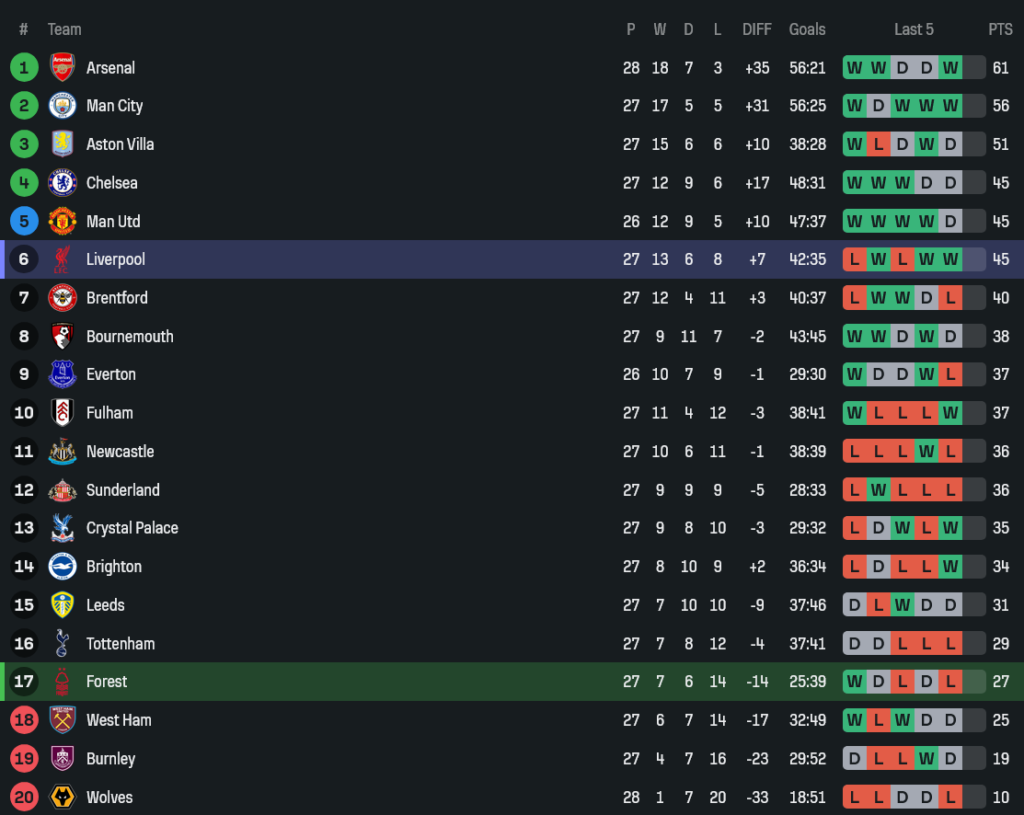
Task: Sort table by PTS column header
Action: 1000,29
